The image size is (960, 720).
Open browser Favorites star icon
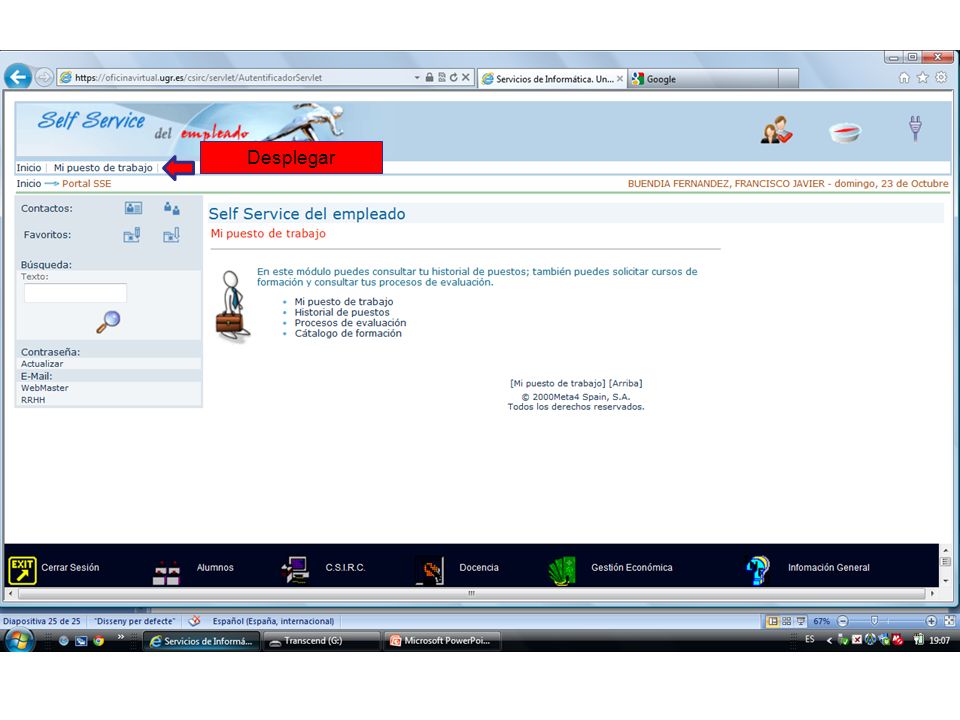923,78
